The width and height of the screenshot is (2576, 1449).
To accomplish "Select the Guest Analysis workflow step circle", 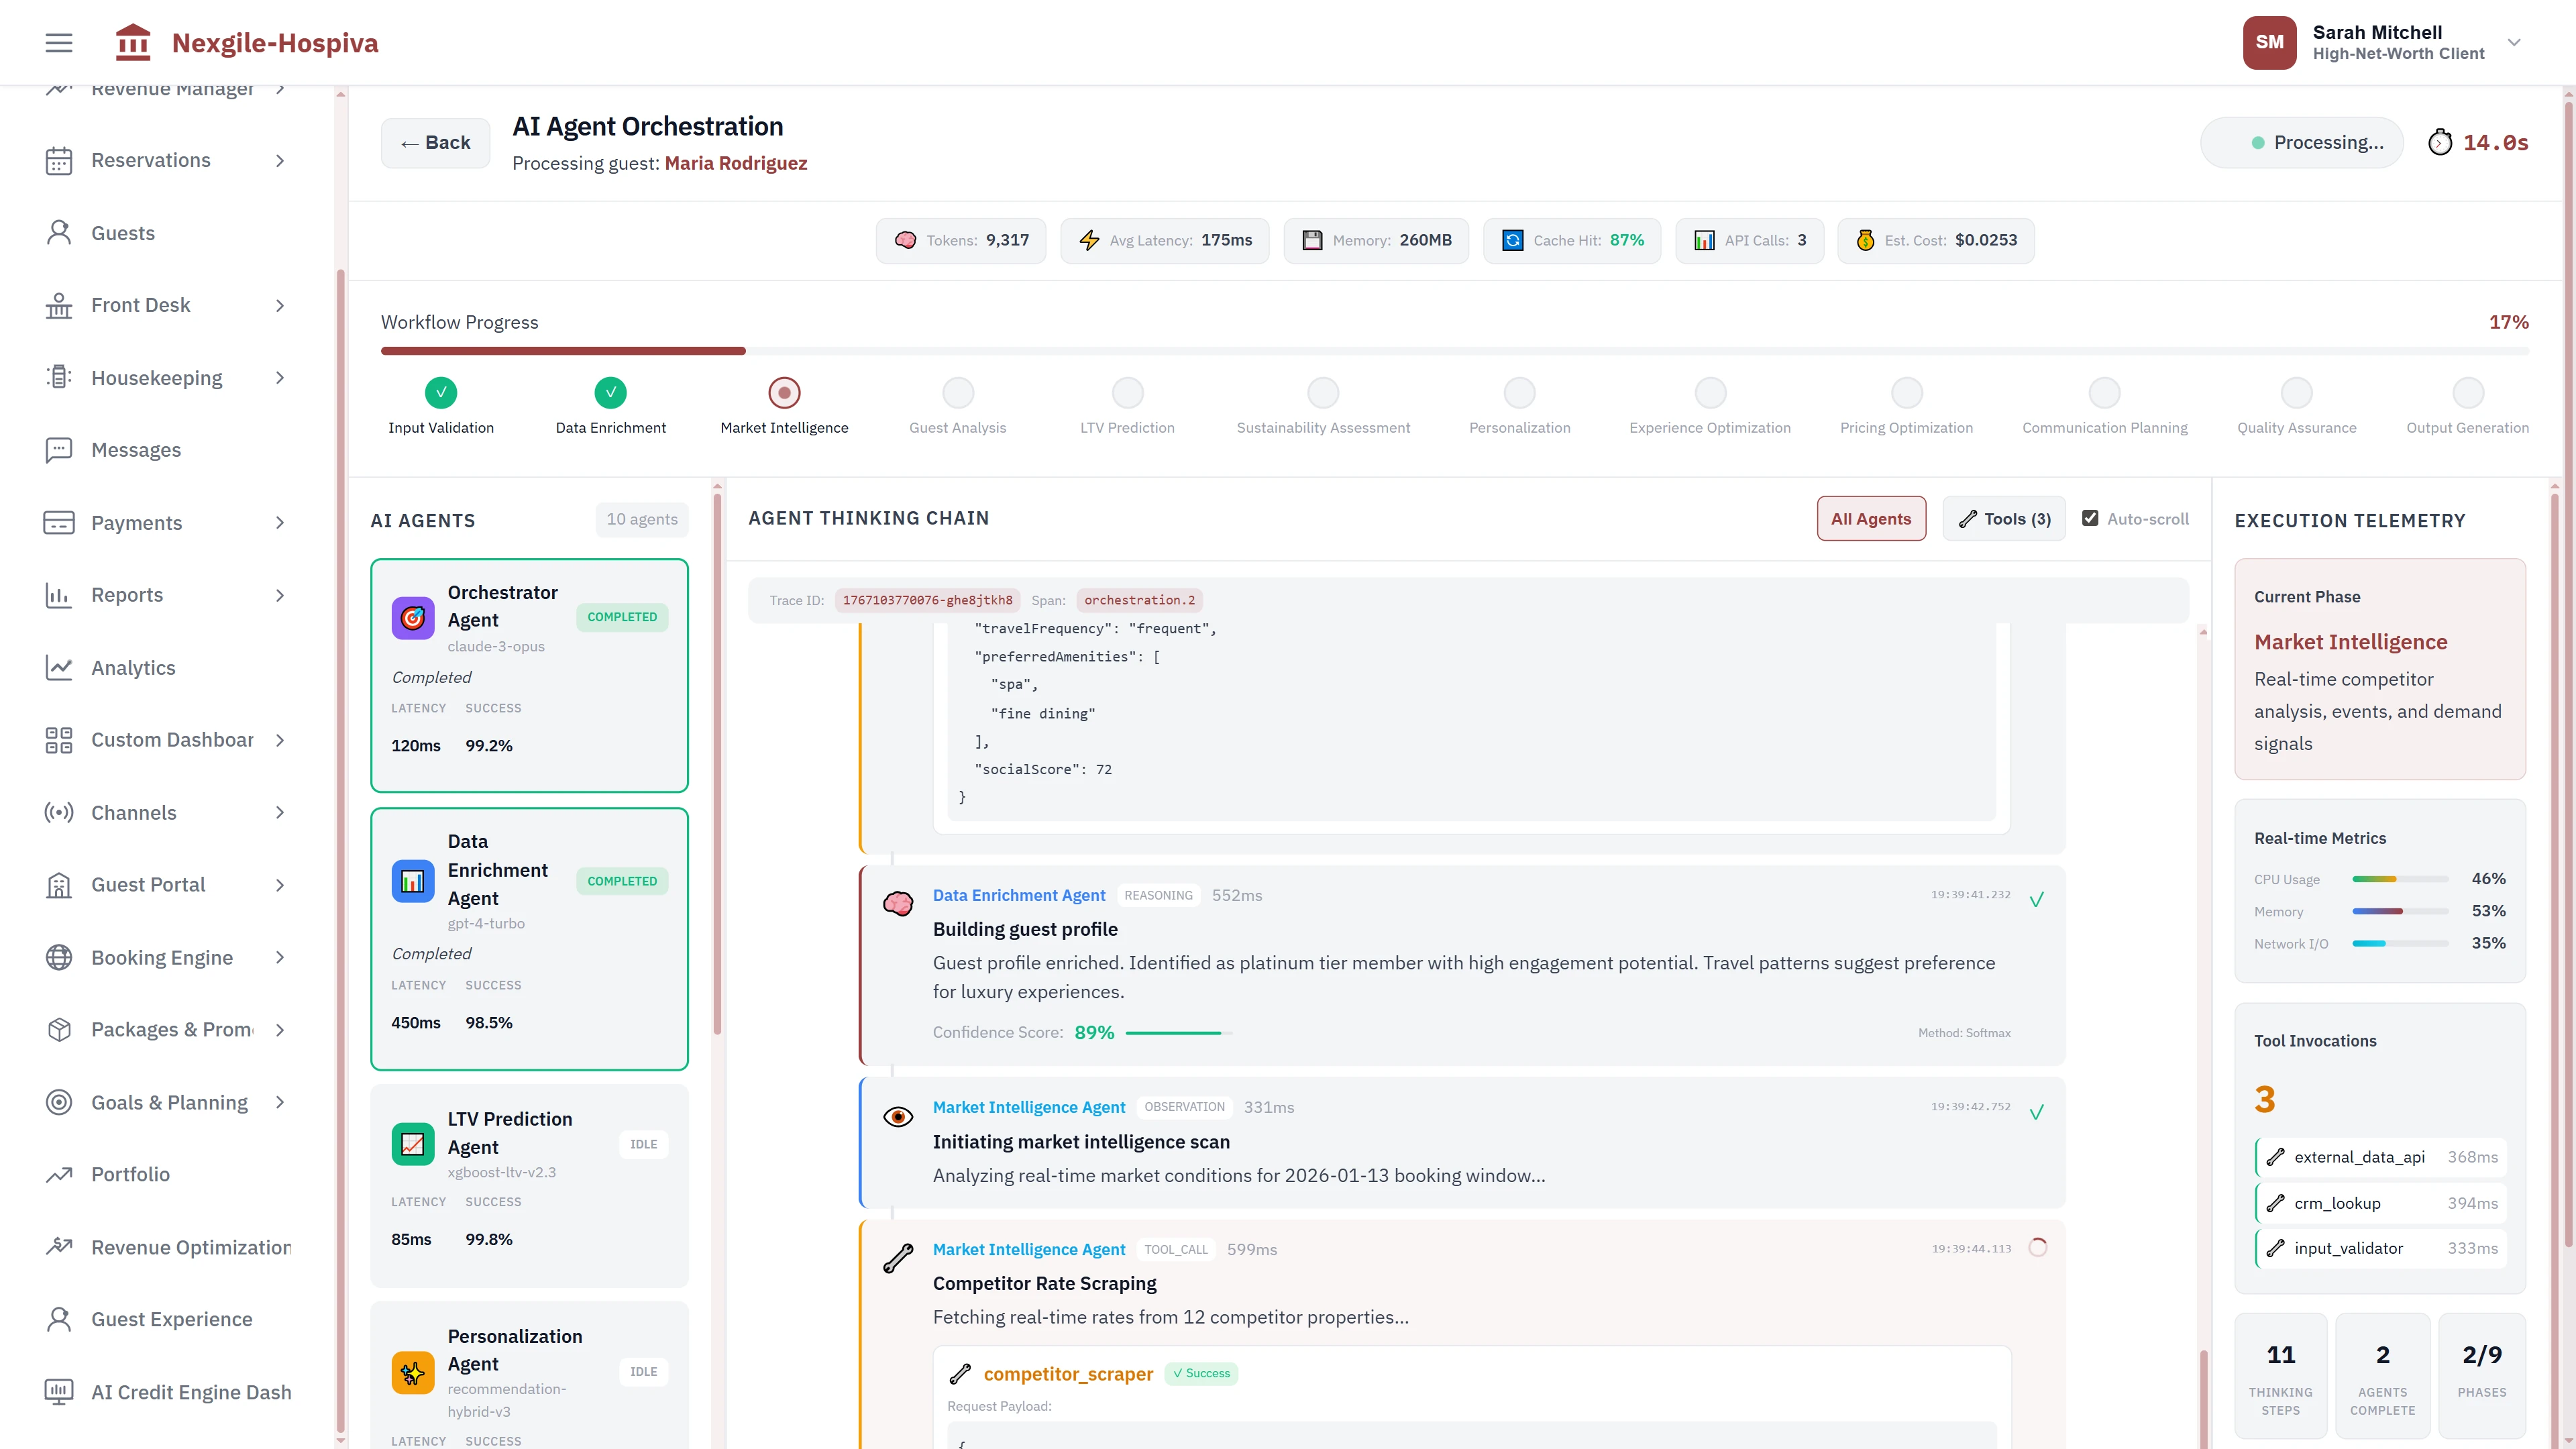I will point(957,392).
